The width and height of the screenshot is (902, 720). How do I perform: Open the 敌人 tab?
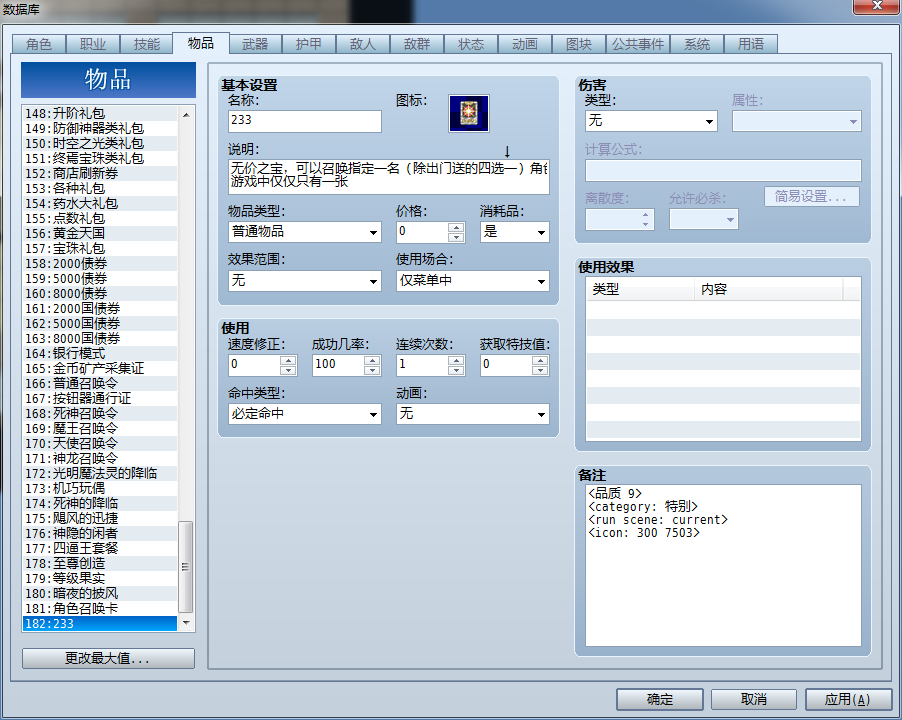point(363,44)
